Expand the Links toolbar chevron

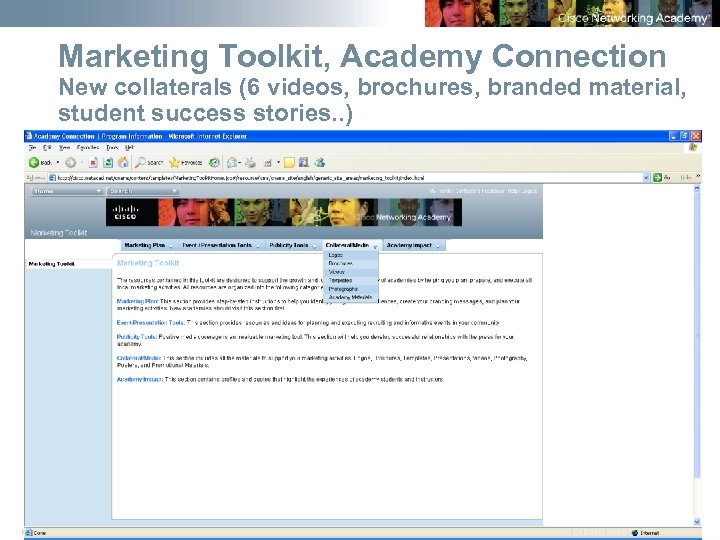698,176
